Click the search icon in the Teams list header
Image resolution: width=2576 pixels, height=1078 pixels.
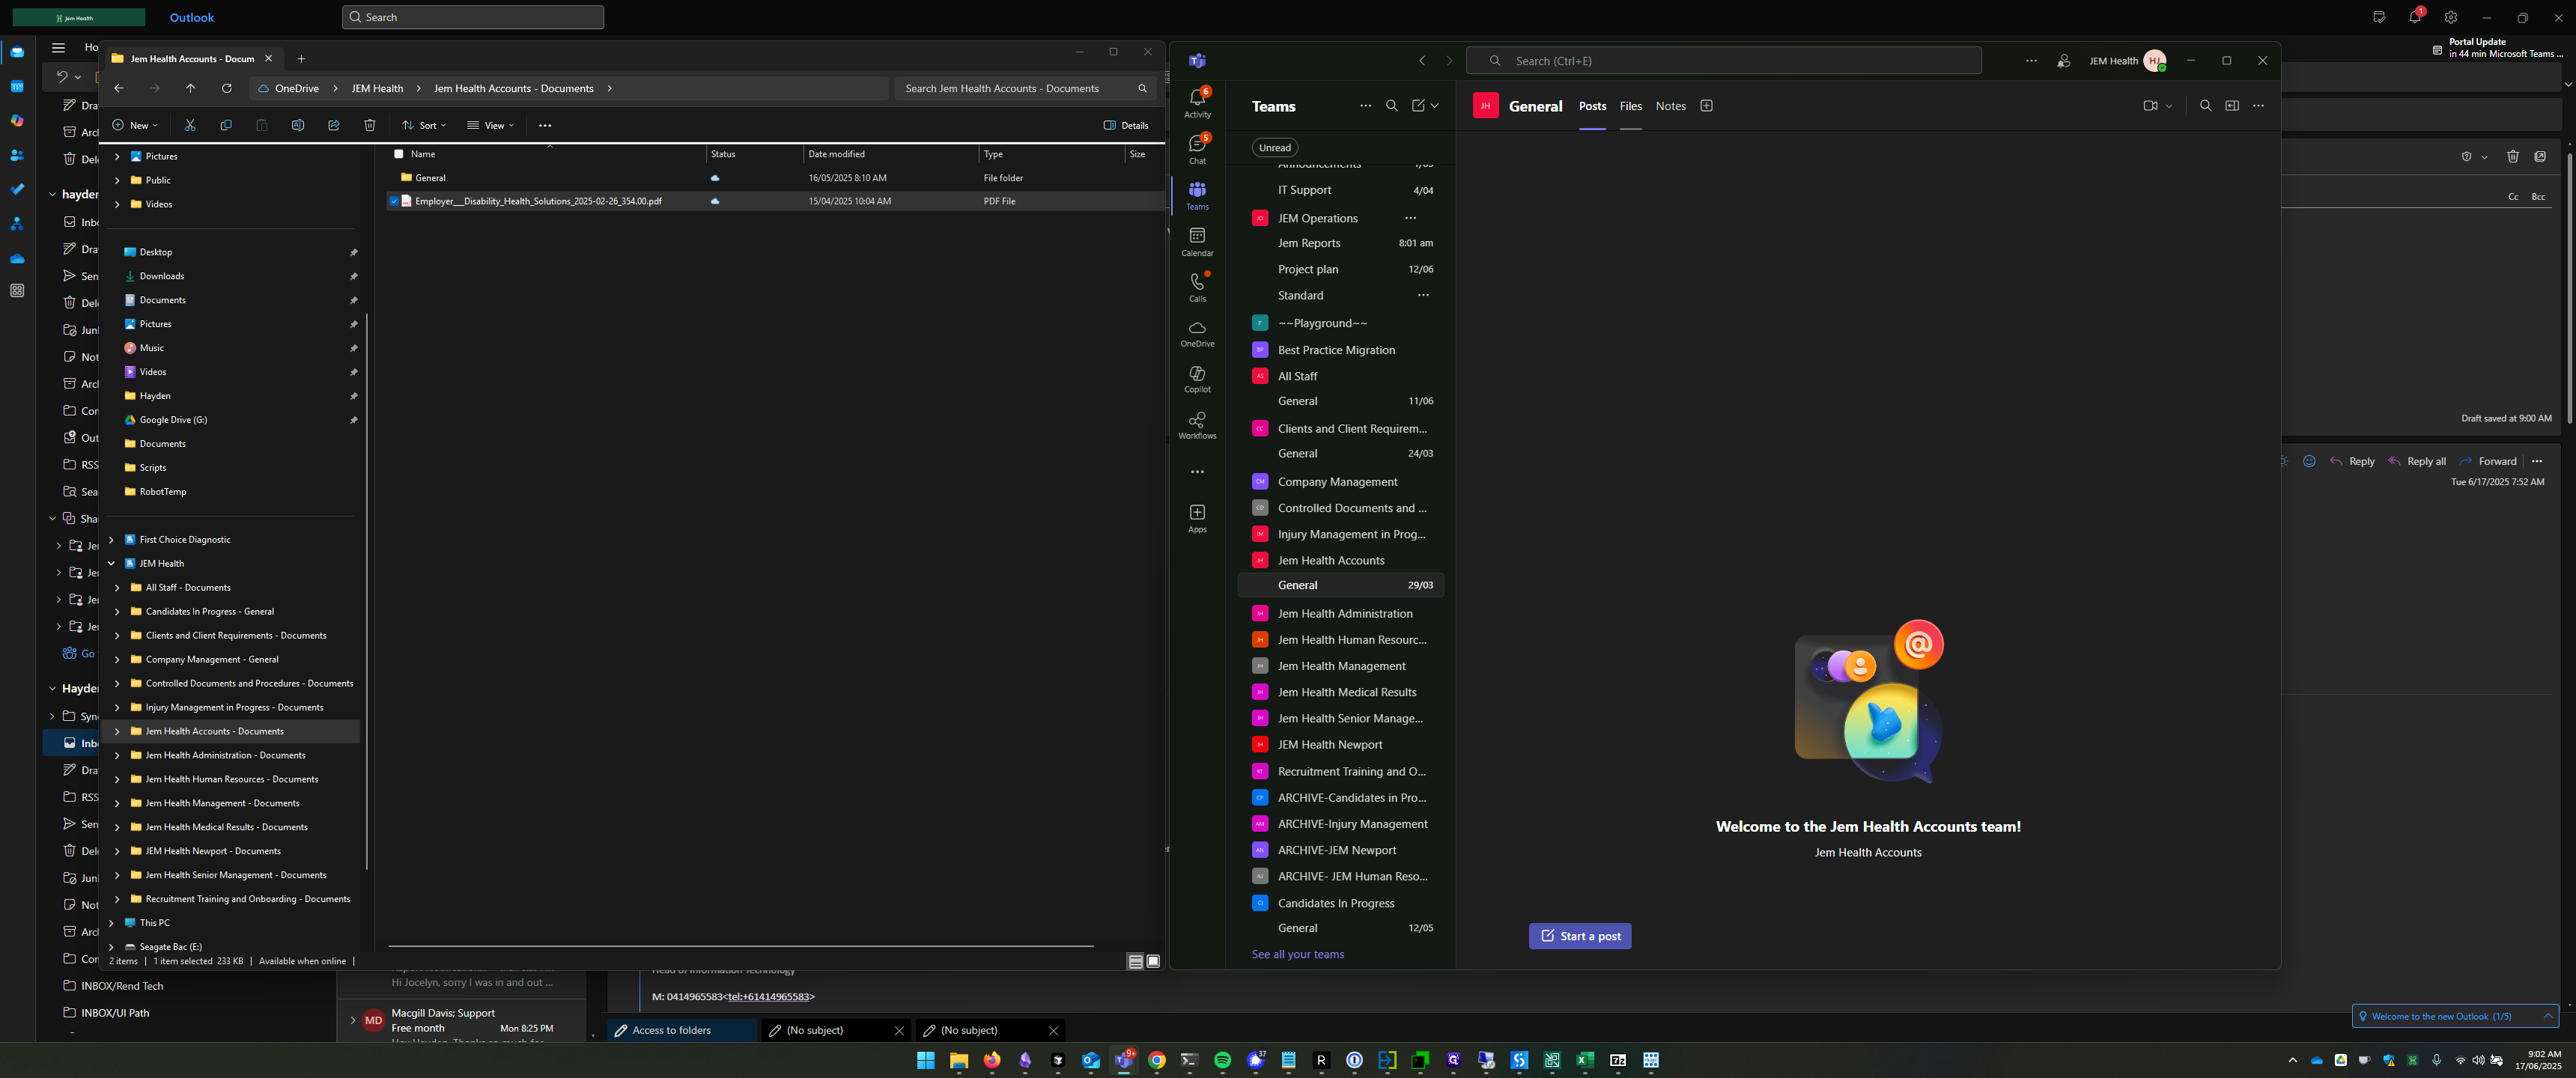click(x=1391, y=105)
